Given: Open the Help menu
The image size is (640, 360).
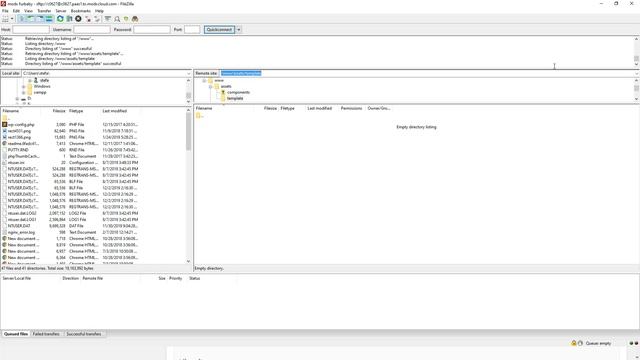Looking at the screenshot, I should coord(99,11).
